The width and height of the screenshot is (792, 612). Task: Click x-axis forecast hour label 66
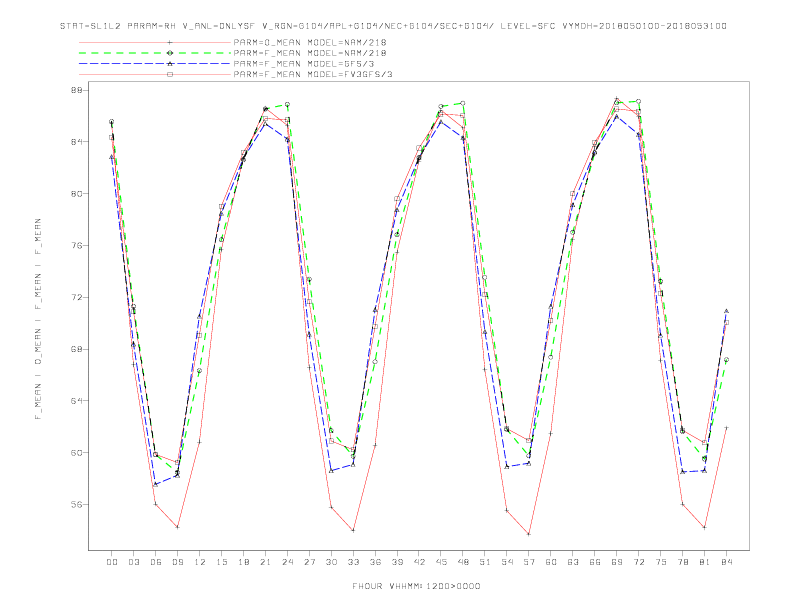coord(595,562)
